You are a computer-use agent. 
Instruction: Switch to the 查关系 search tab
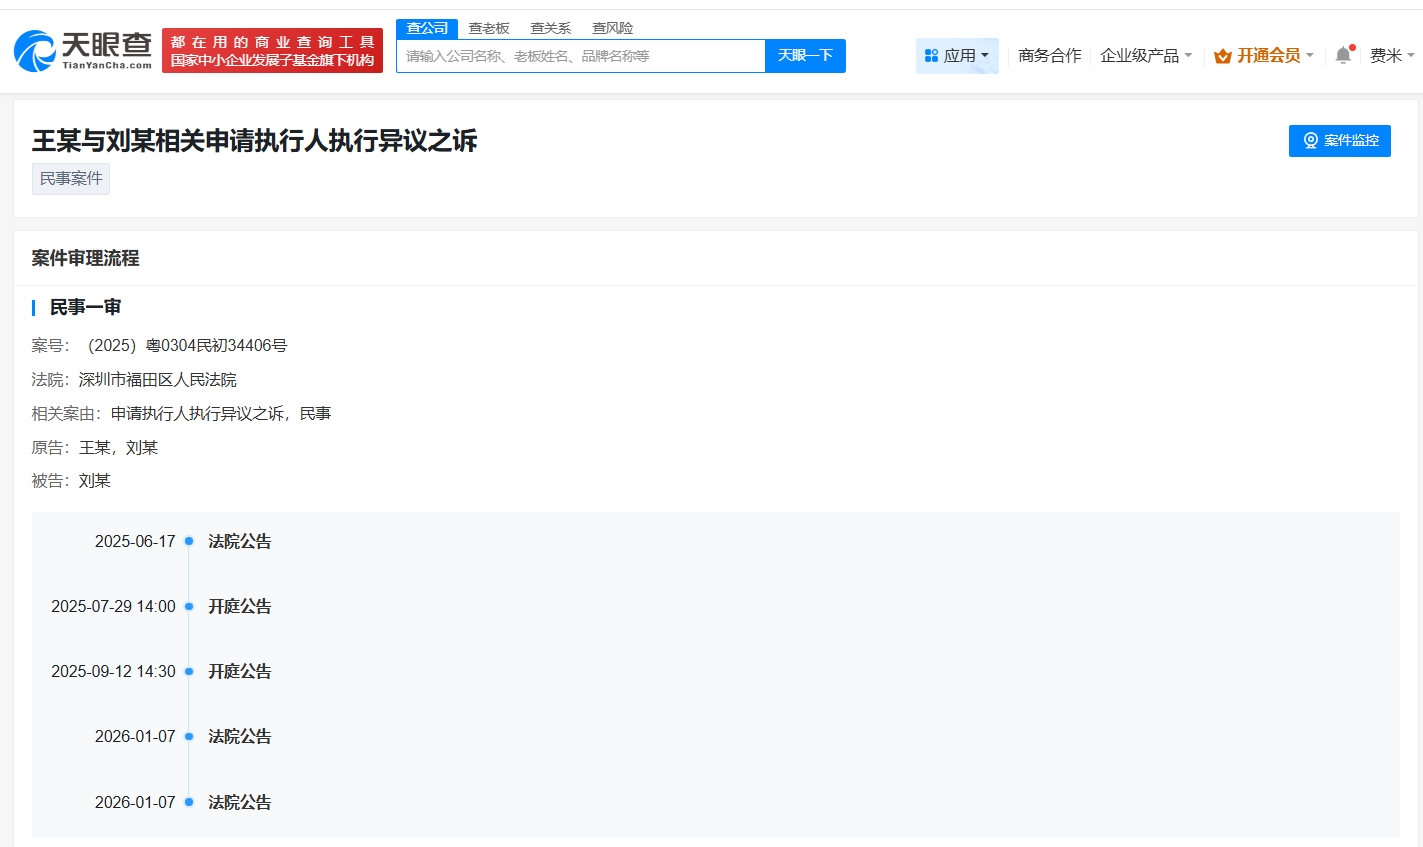click(551, 28)
